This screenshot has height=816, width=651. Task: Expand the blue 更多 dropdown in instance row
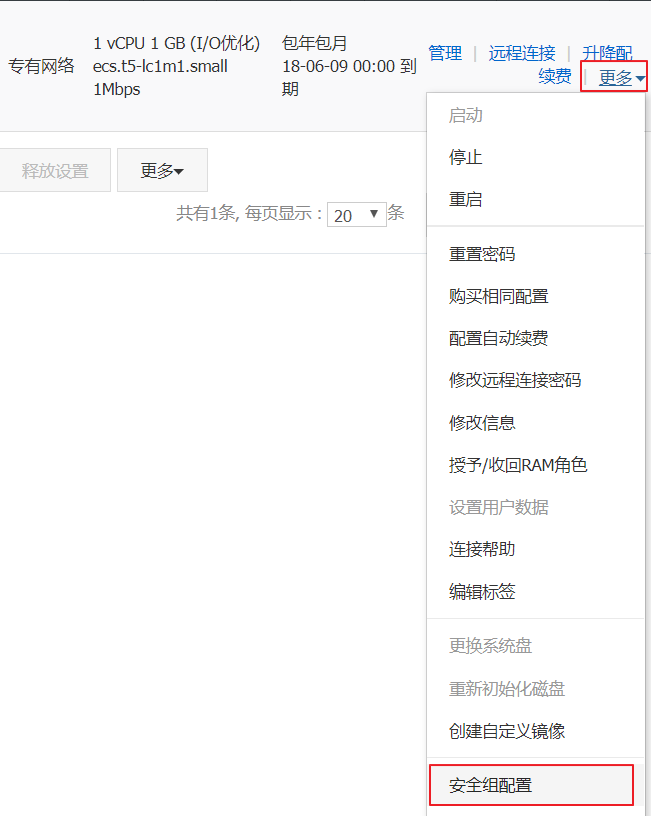622,78
